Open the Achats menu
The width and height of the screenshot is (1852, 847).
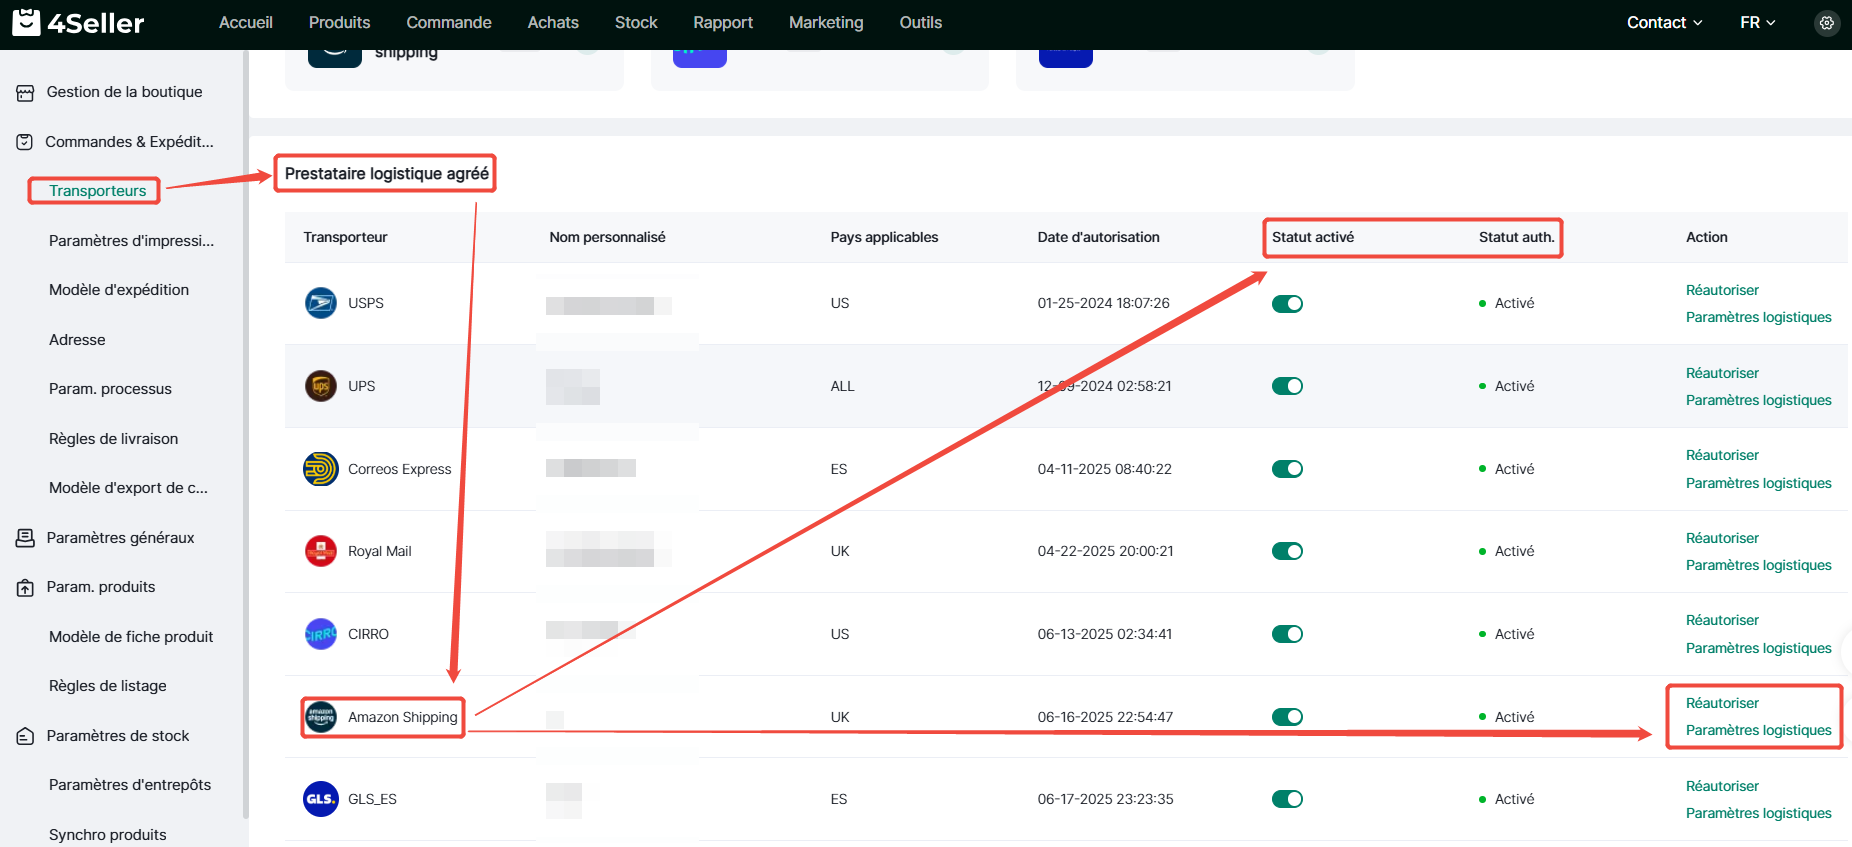(553, 22)
